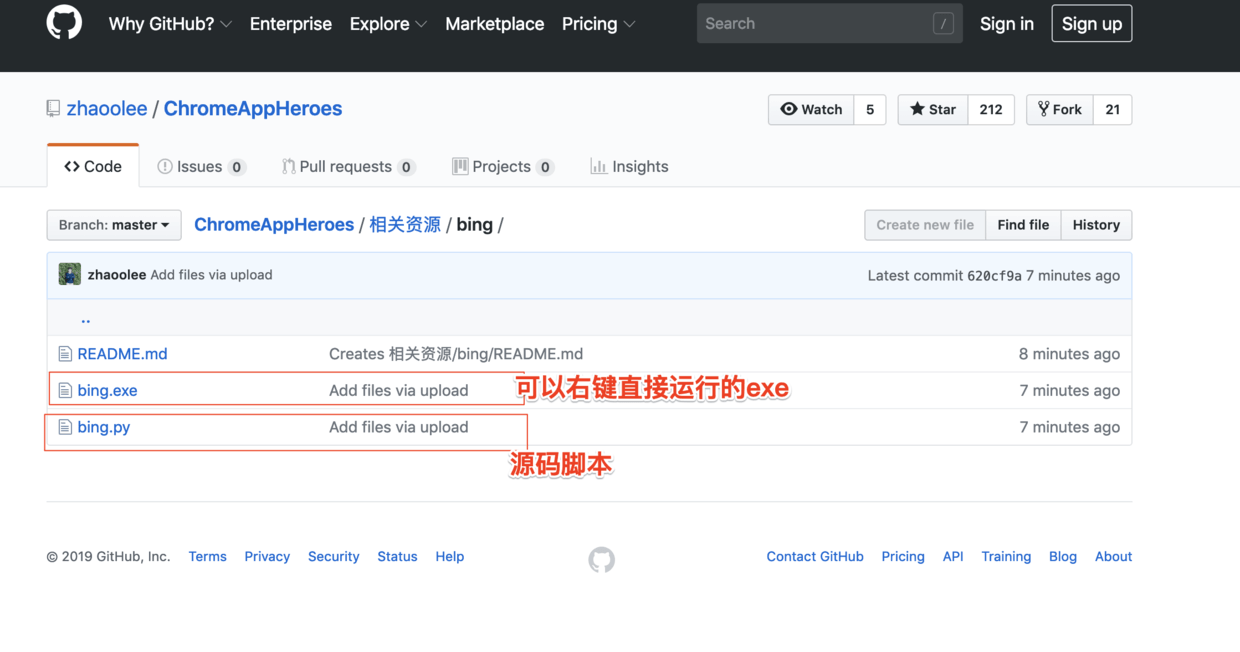The height and width of the screenshot is (652, 1240).
Task: Open bing.py's Add files via upload message
Action: tap(399, 427)
